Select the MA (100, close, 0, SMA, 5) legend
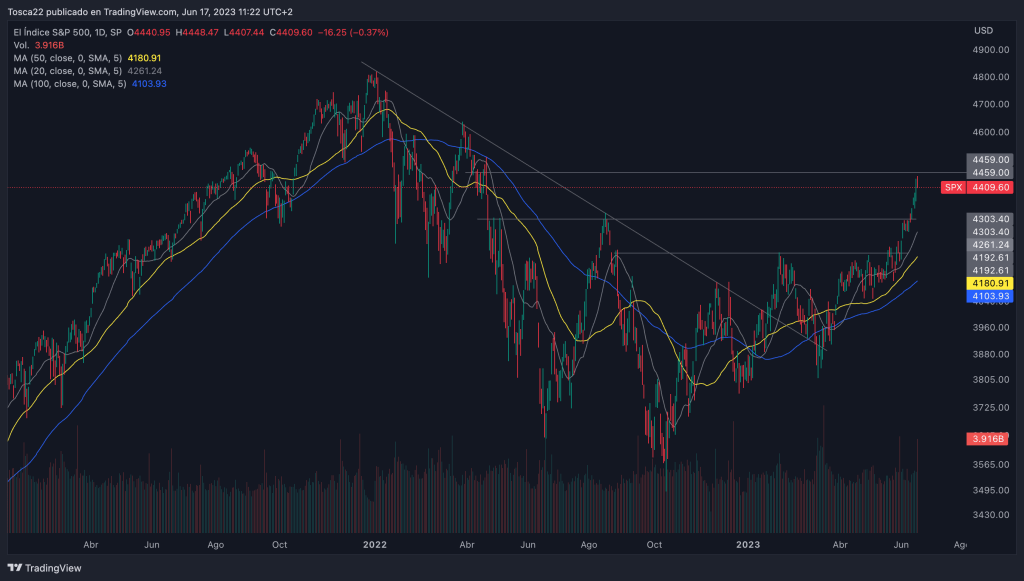This screenshot has width=1024, height=581. [68, 84]
